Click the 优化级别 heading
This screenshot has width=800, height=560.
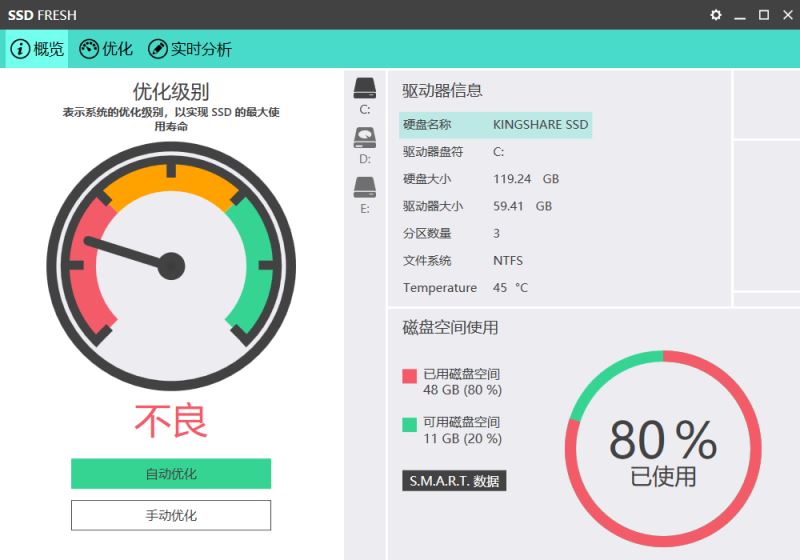click(171, 92)
